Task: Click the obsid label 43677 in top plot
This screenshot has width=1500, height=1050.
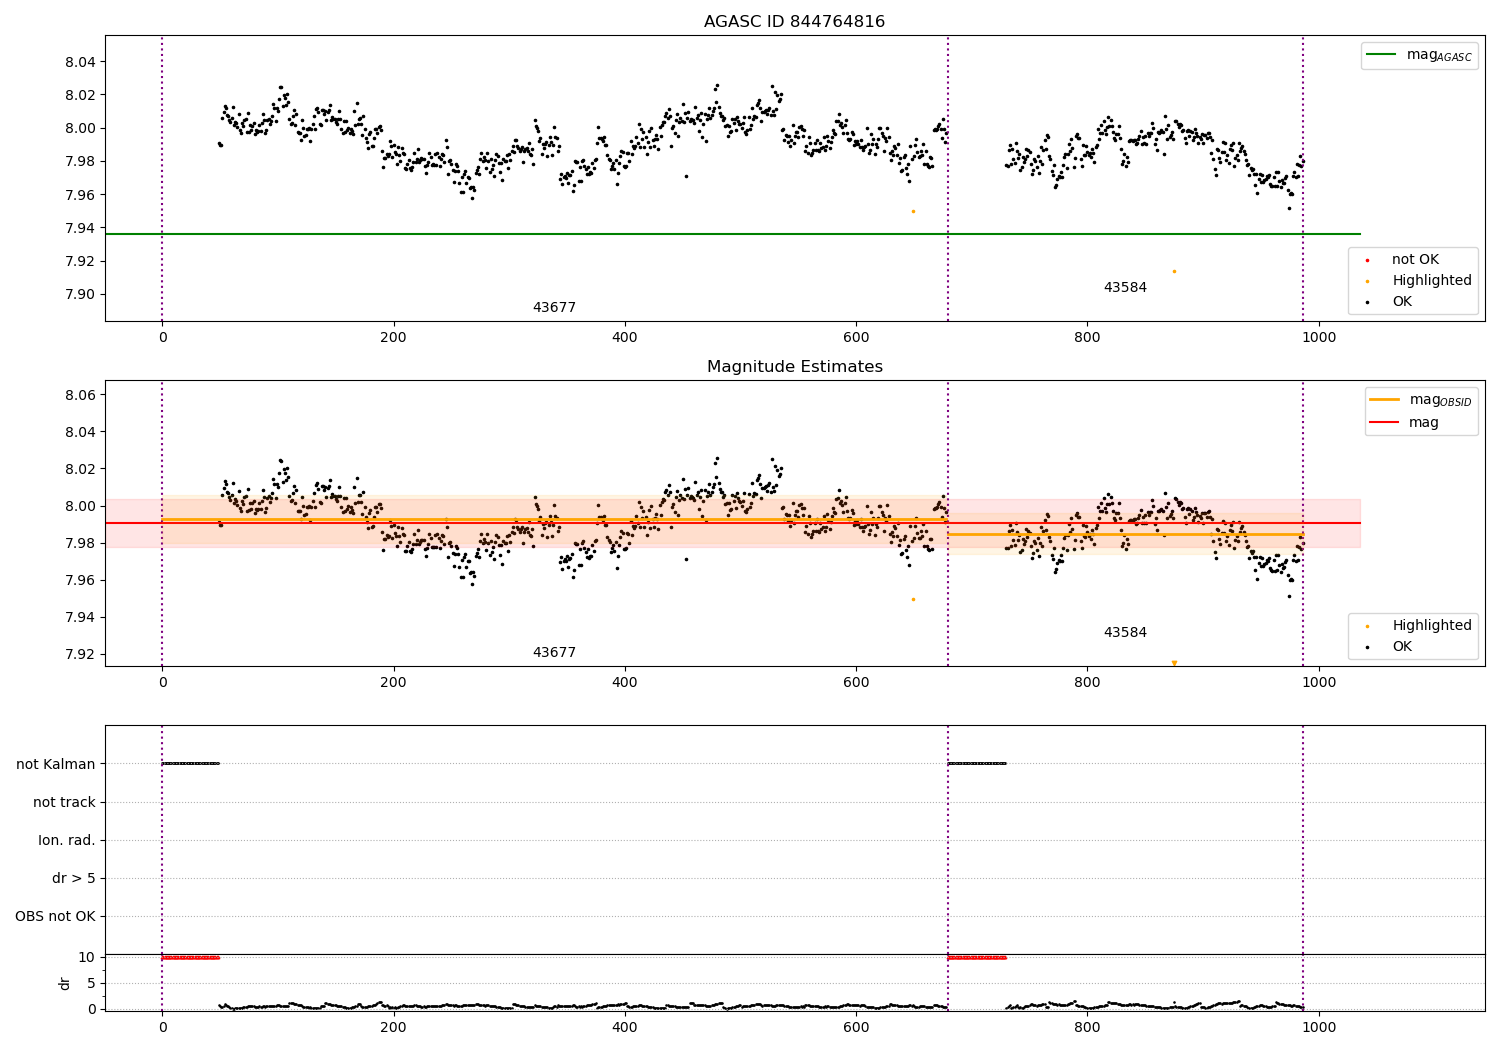Action: click(554, 308)
